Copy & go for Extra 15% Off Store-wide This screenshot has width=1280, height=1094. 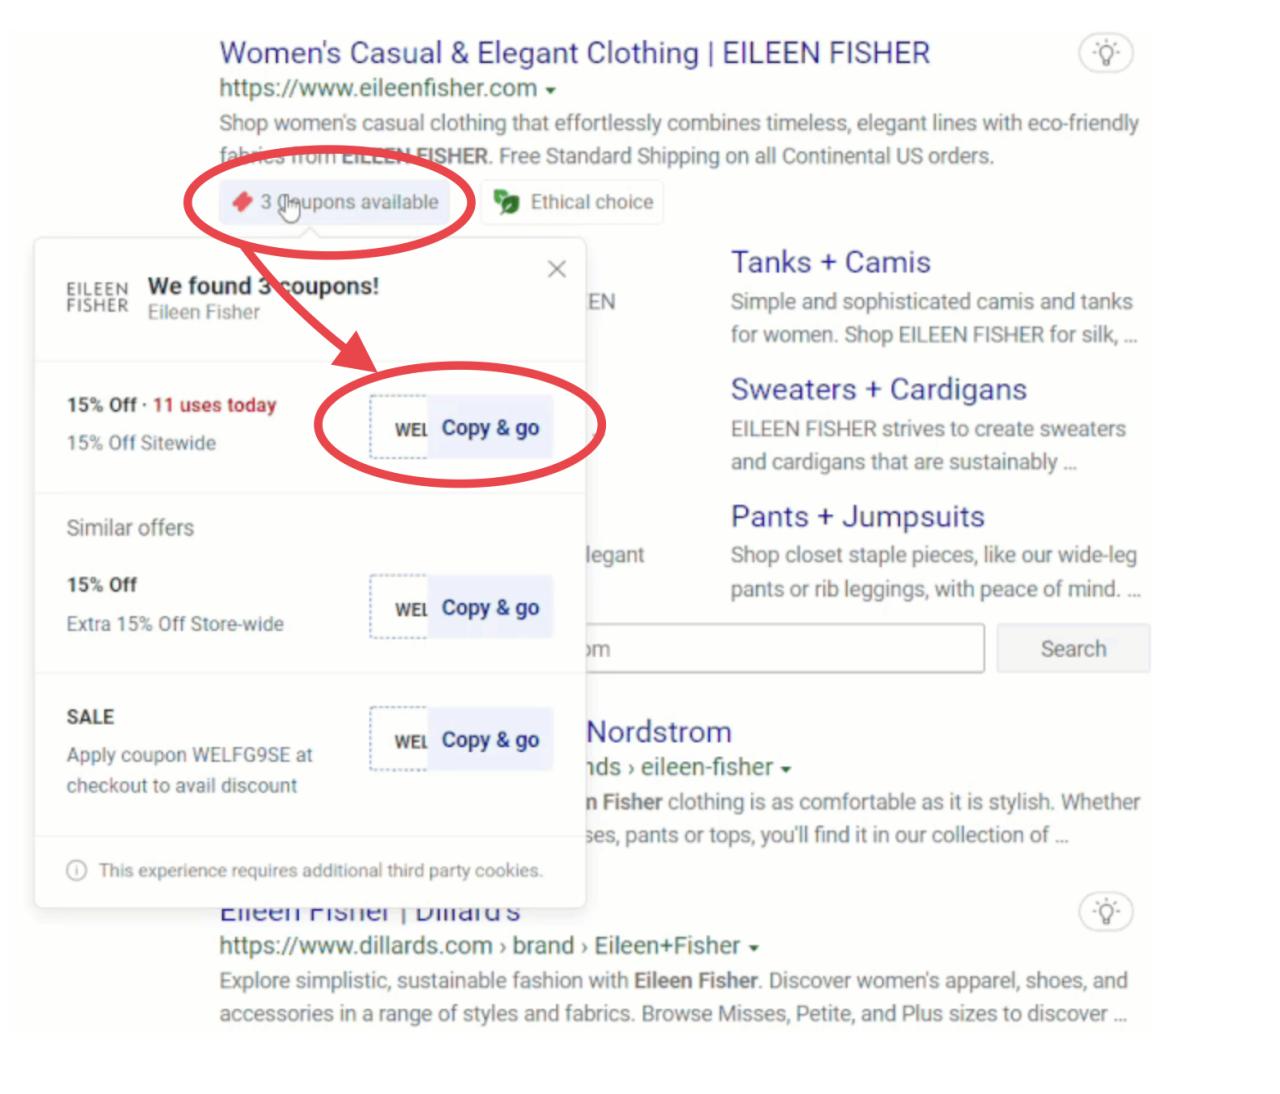point(490,608)
